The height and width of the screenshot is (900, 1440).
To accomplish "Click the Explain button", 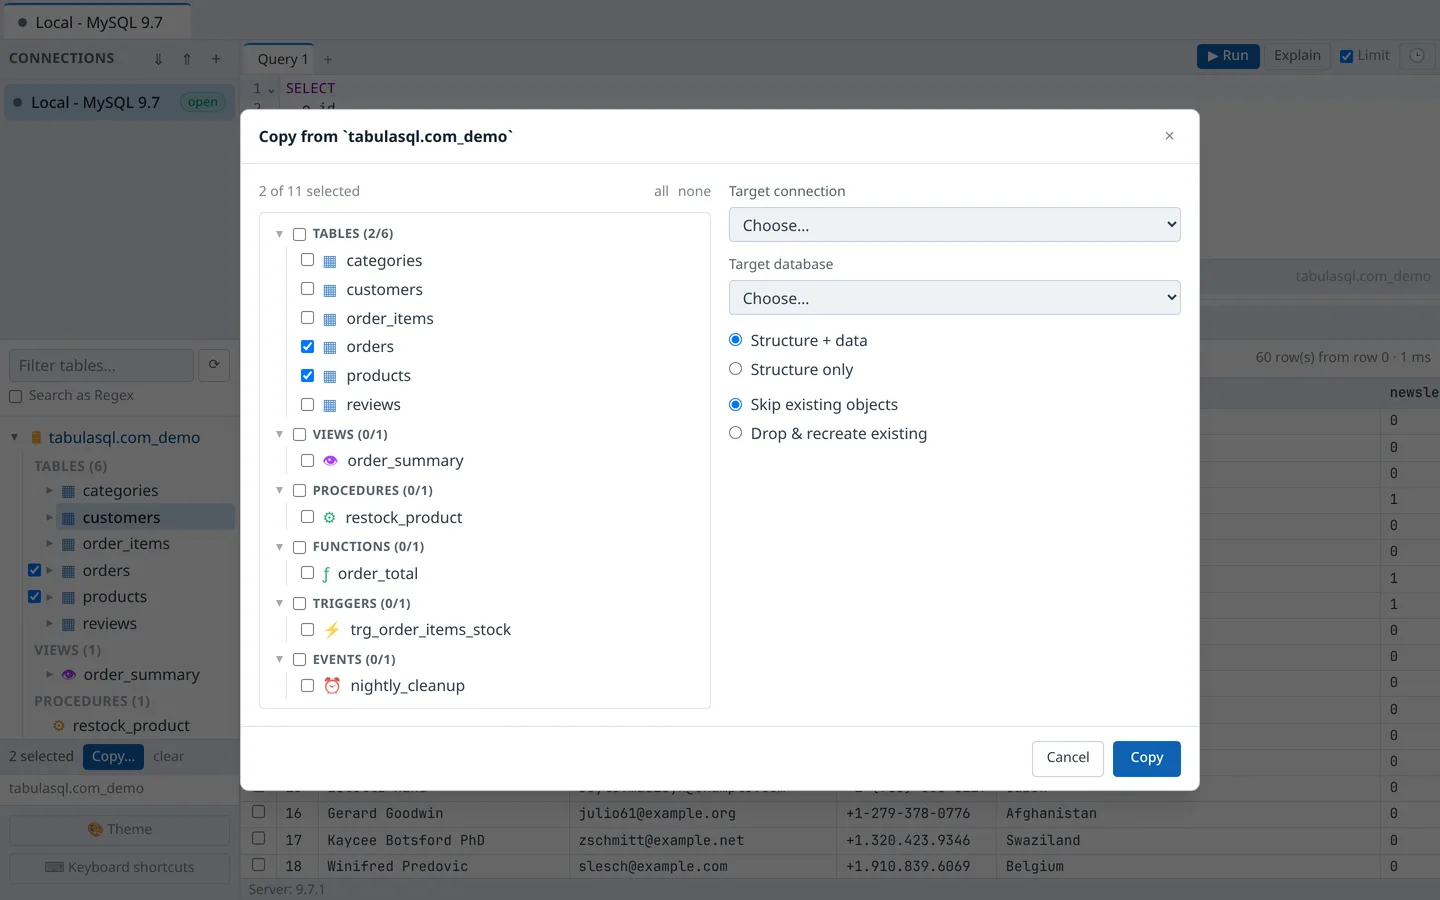I will (1297, 56).
